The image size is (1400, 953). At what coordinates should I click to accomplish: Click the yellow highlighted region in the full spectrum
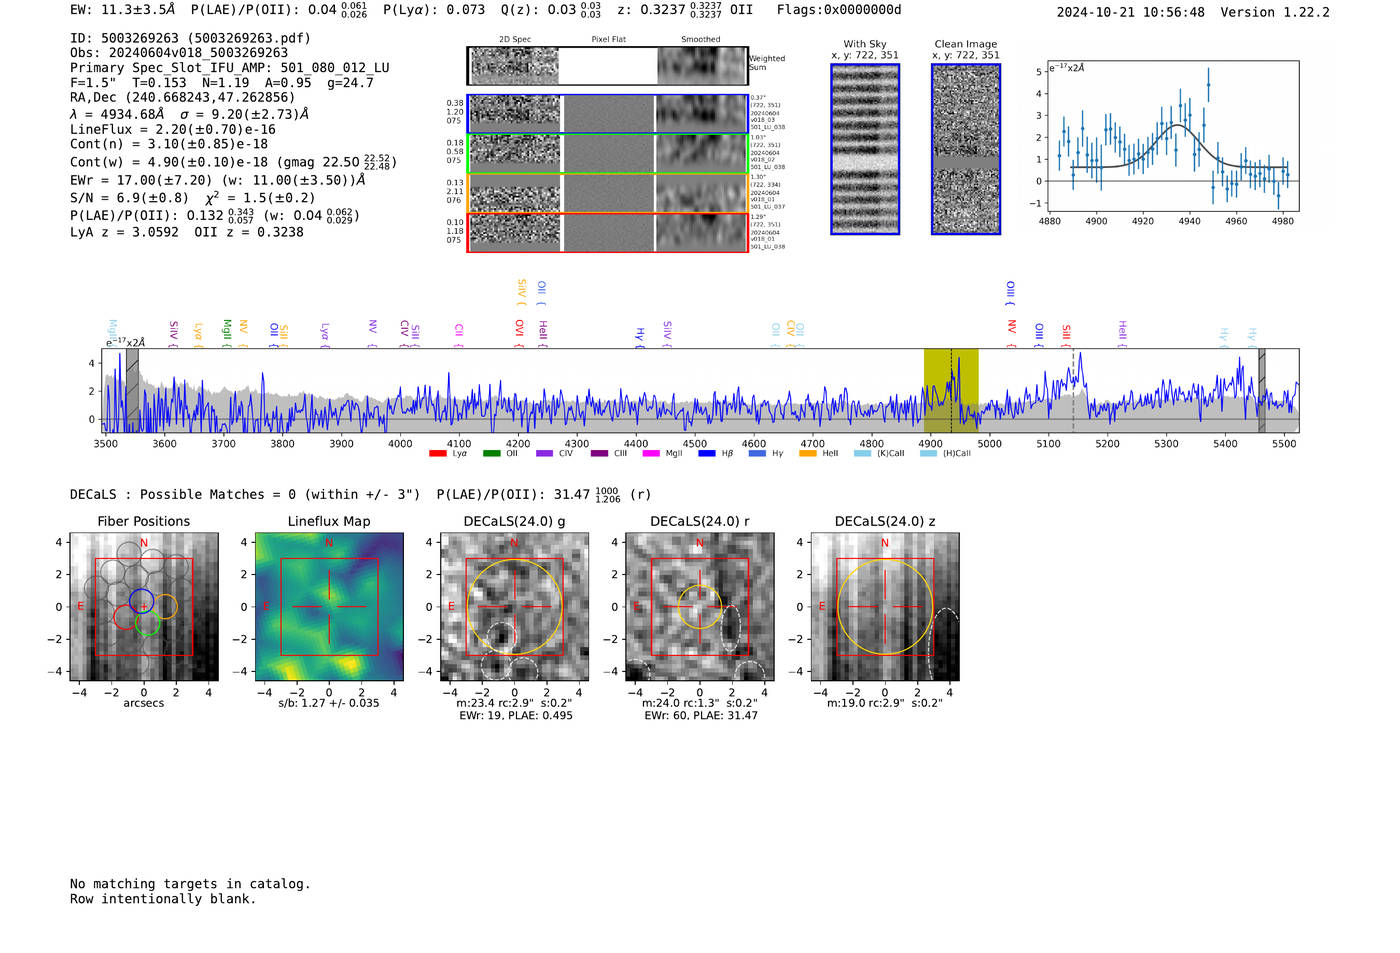coord(951,390)
